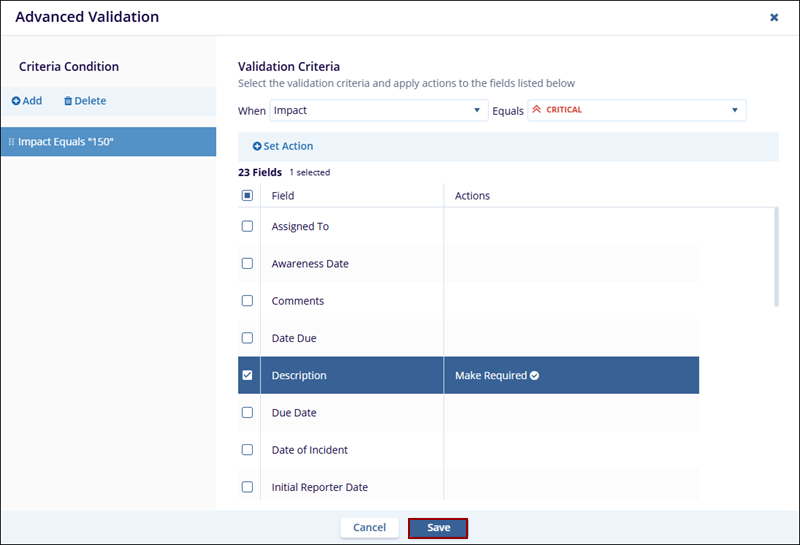Click the Make Required checkmark icon

pyautogui.click(x=535, y=376)
